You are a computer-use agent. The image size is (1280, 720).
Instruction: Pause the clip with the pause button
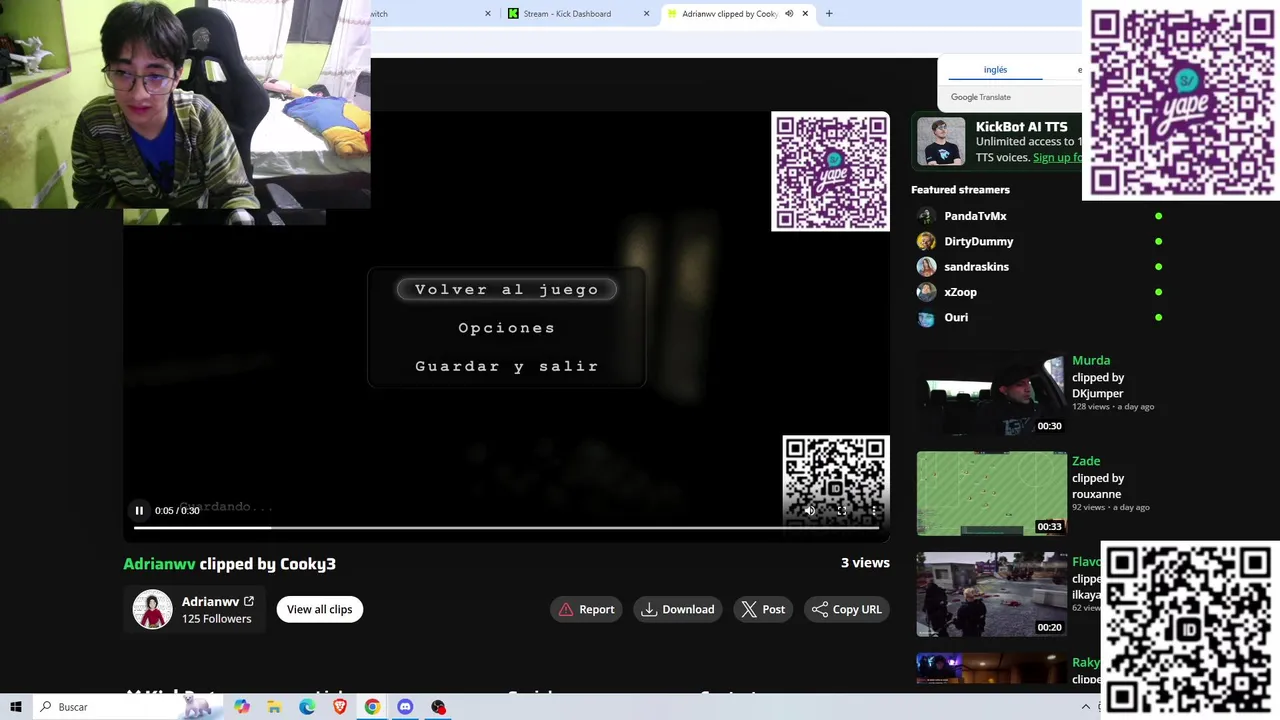[139, 511]
